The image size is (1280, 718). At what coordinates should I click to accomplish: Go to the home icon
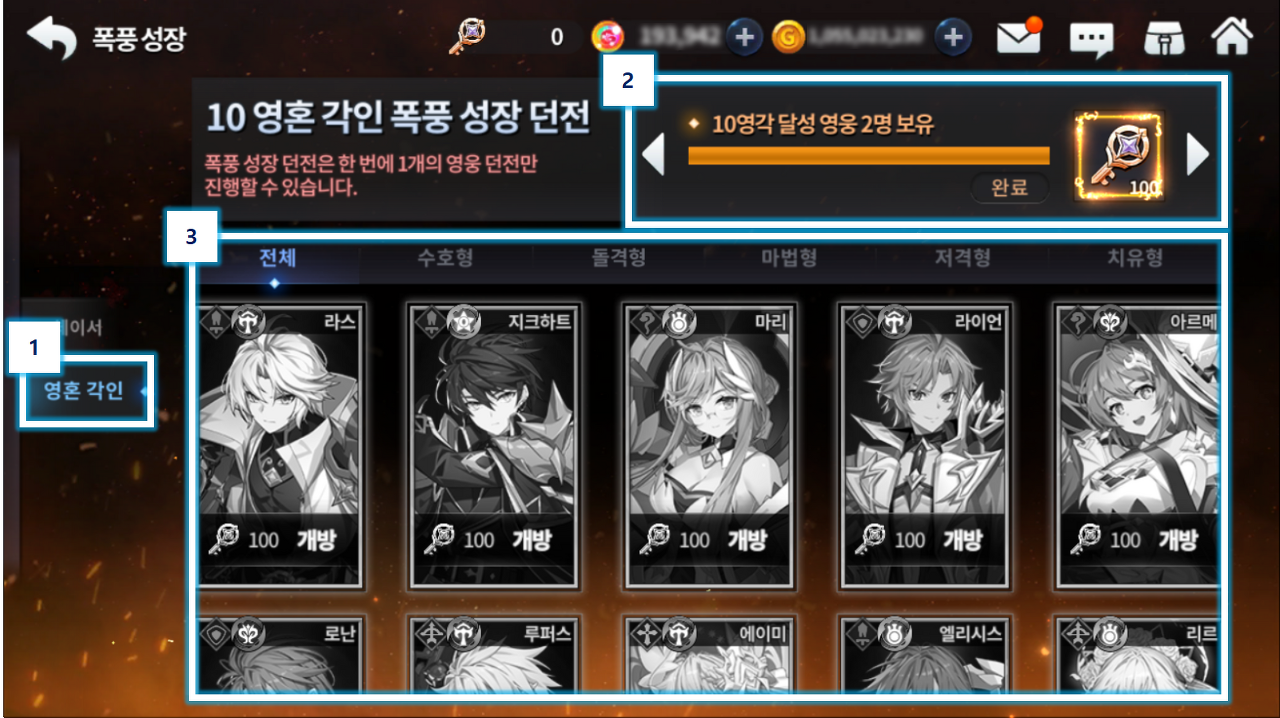pyautogui.click(x=1231, y=36)
